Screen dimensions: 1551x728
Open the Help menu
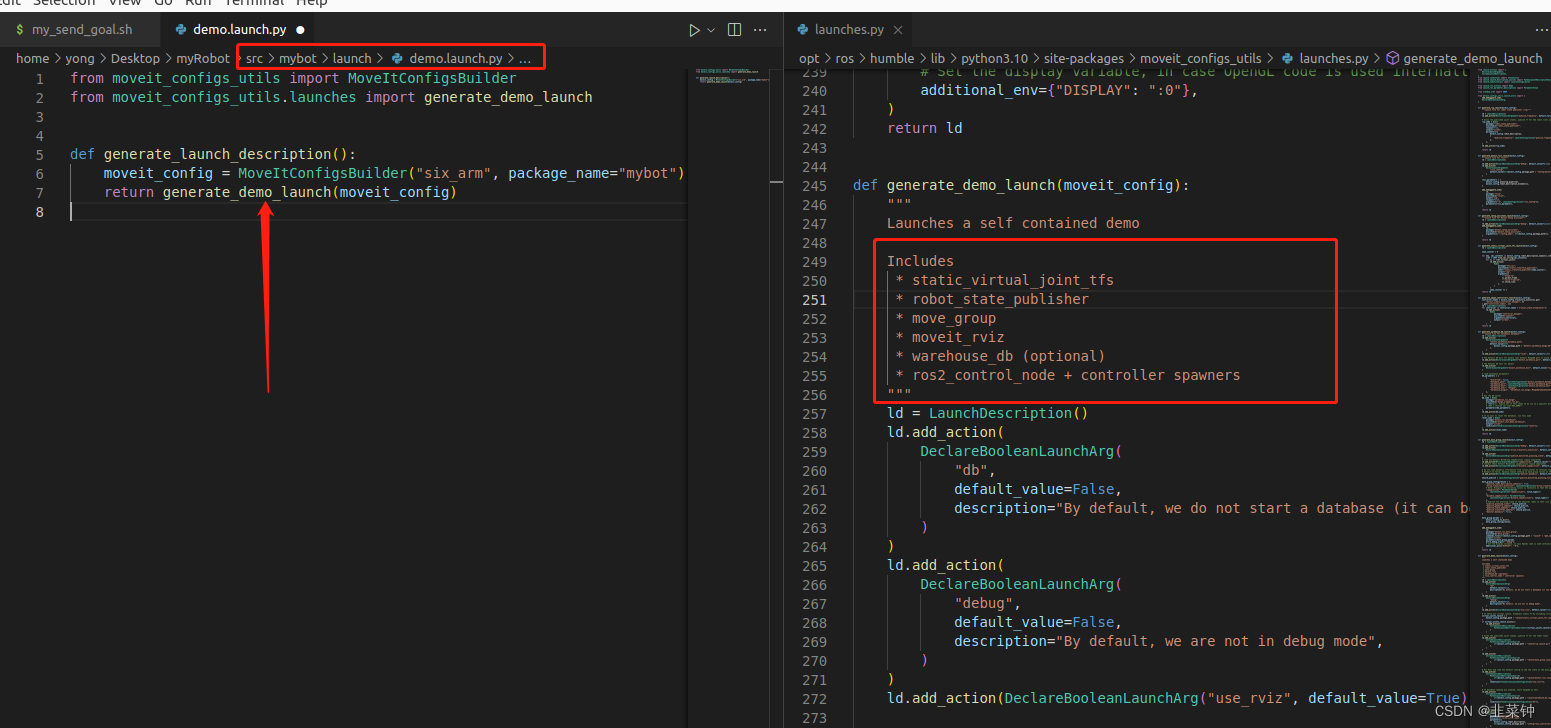312,3
